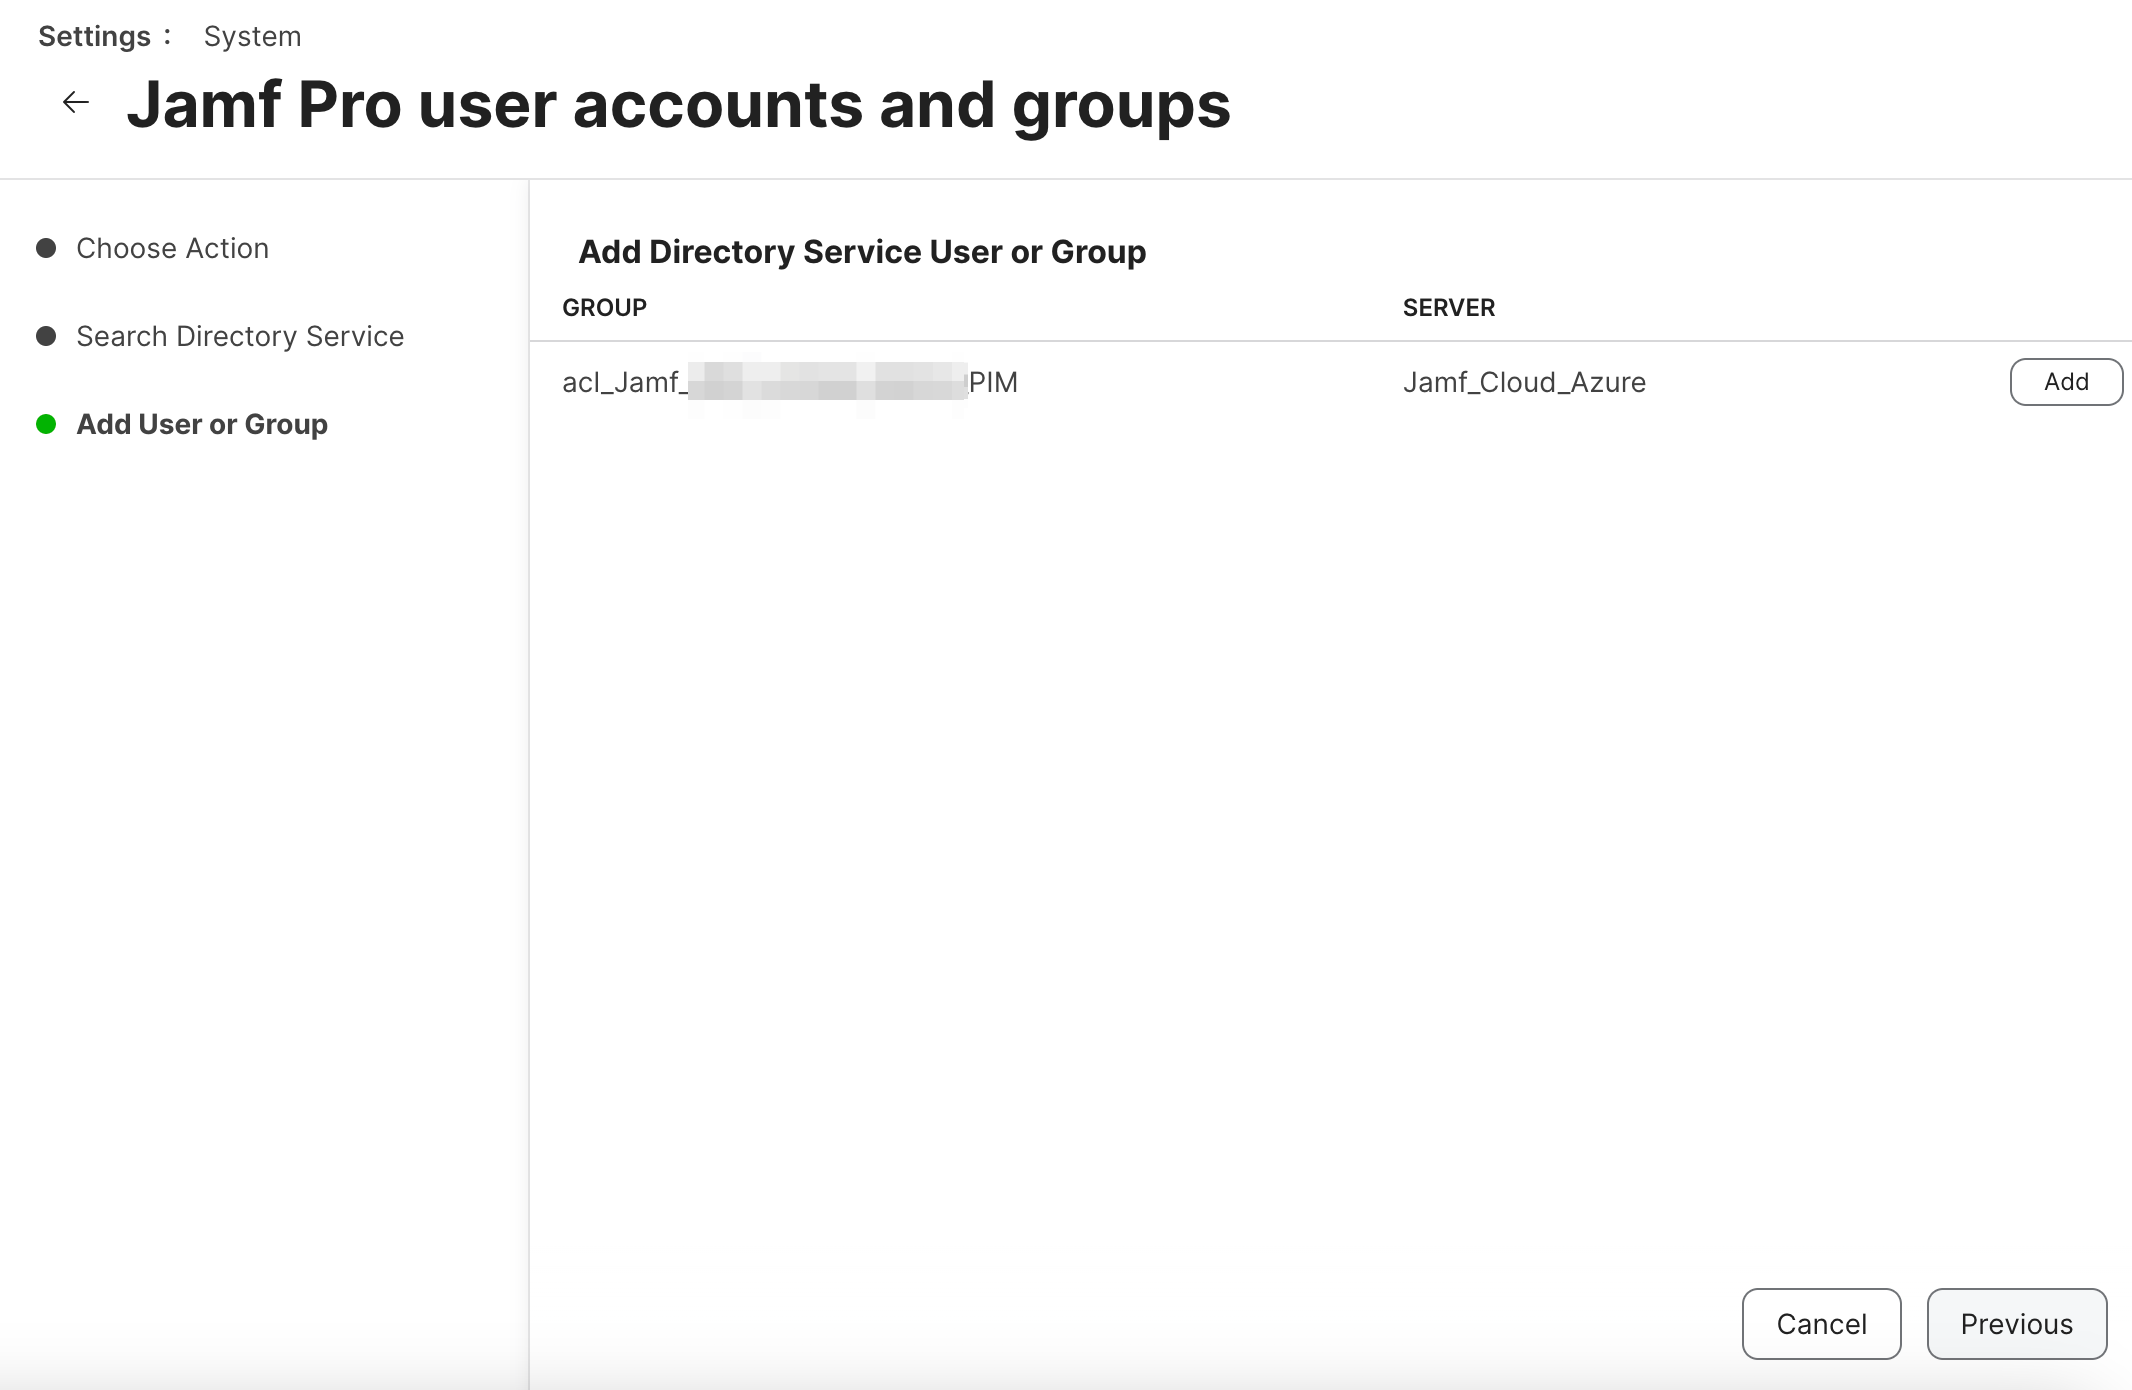The width and height of the screenshot is (2132, 1390).
Task: Select the acl_Jamf group name cell
Action: [790, 382]
